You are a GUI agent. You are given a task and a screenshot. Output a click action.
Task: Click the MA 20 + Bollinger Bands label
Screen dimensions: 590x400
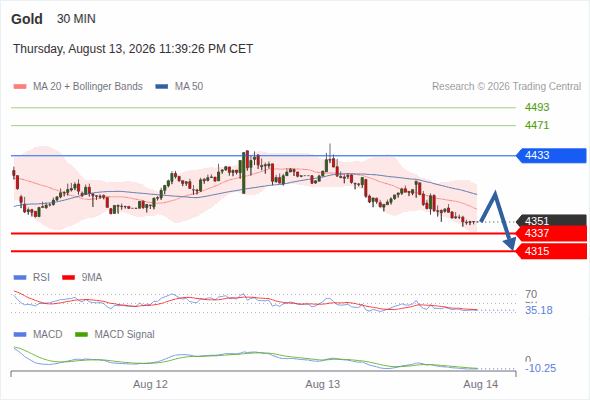(88, 87)
